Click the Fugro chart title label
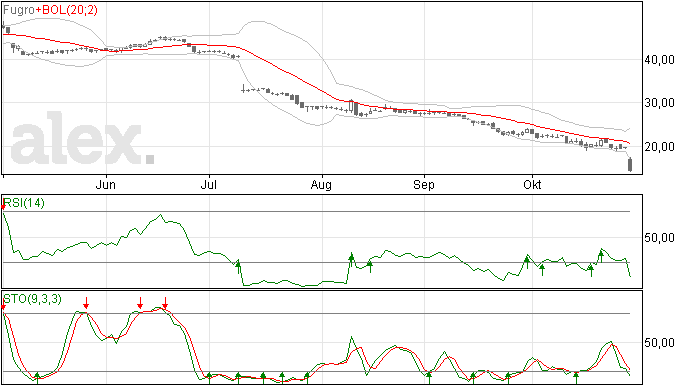Screen dimensions: 690x387 (19, 10)
